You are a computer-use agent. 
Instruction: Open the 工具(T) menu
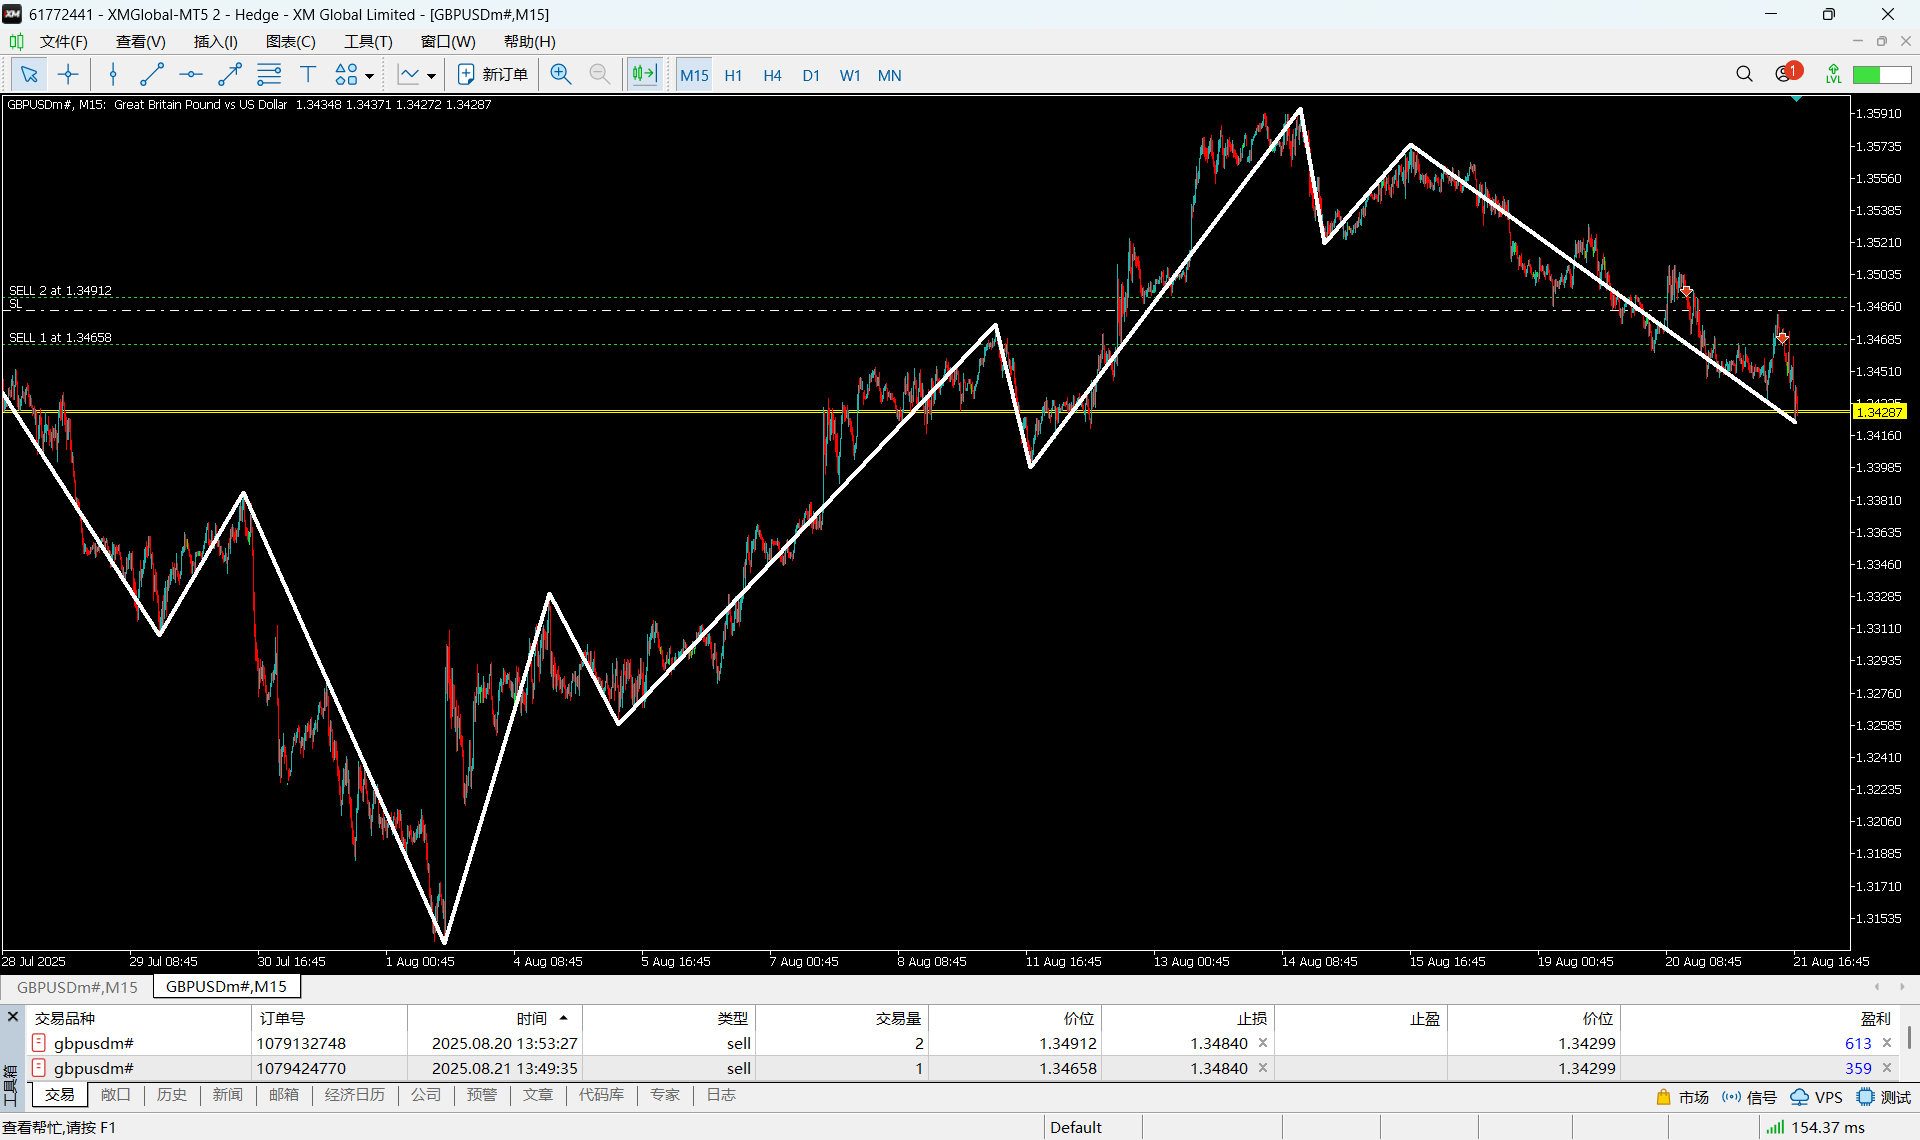click(x=368, y=41)
